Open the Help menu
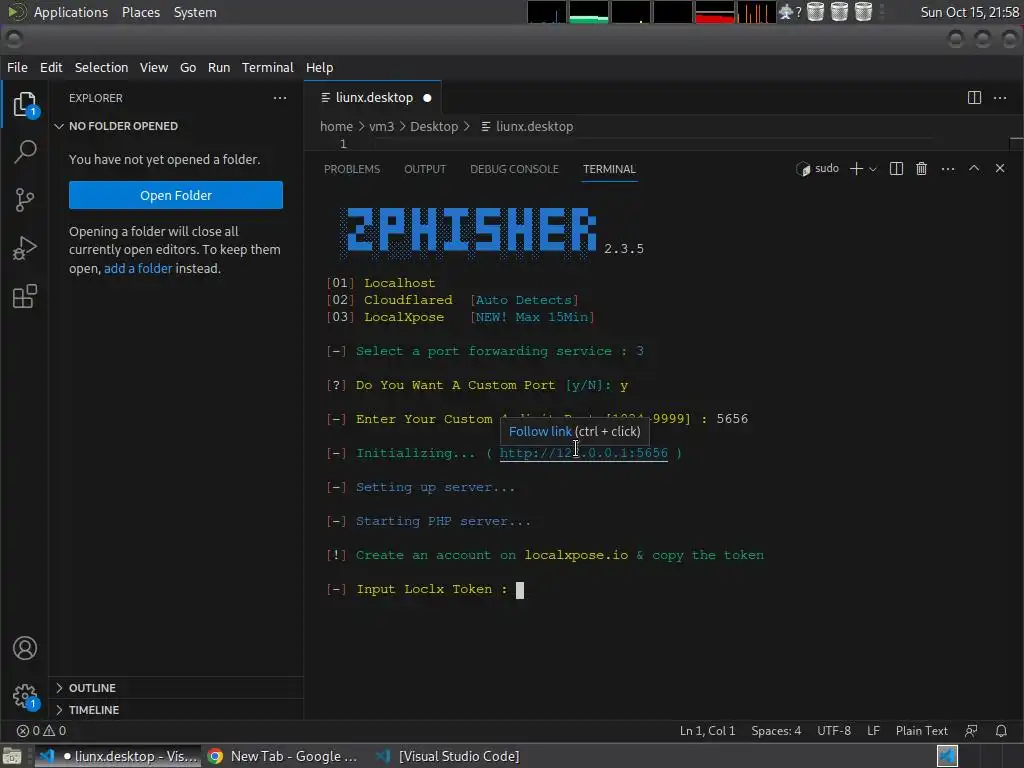The image size is (1024, 768). point(319,67)
